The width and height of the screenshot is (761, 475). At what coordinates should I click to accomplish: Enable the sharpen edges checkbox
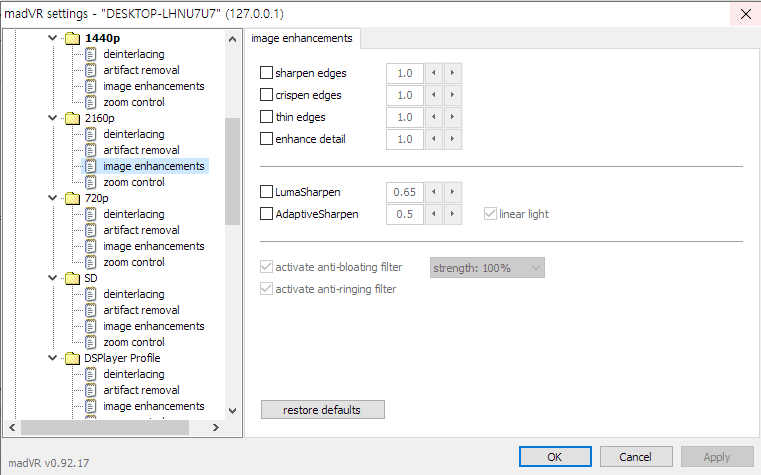click(267, 73)
